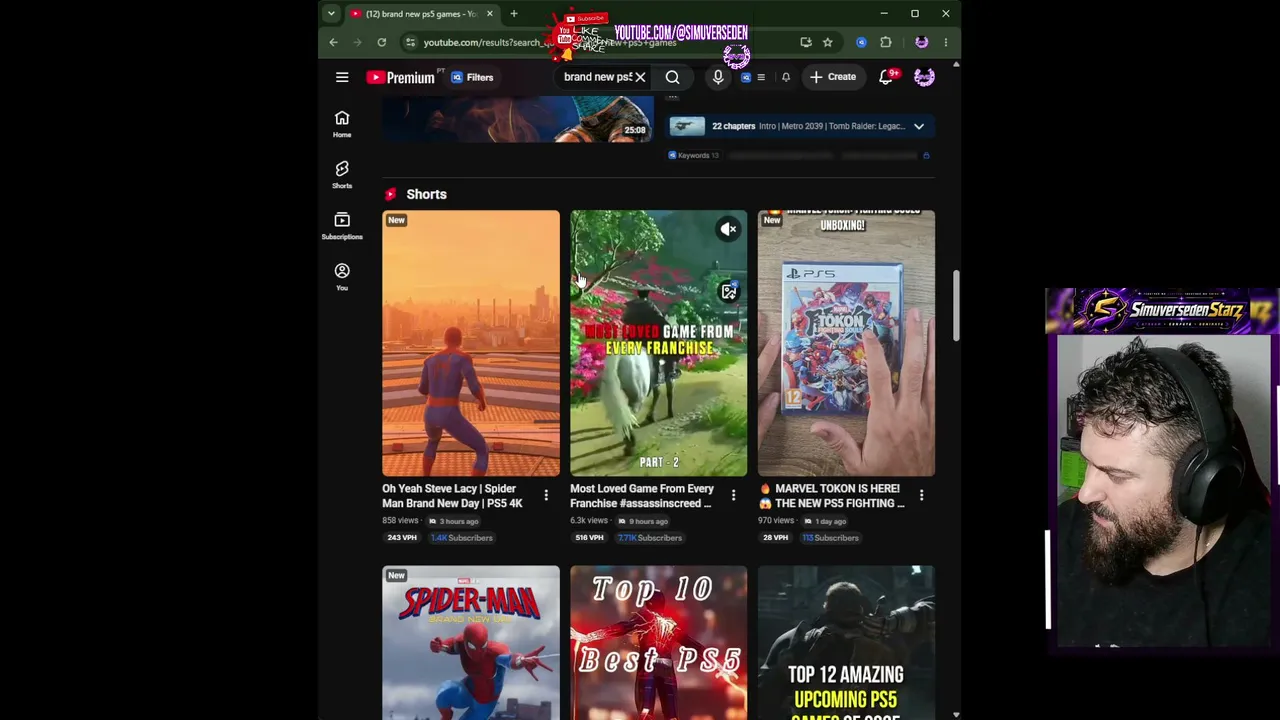Viewport: 1280px width, 720px height.
Task: Open 'Top 12 Amazing Upcoming PS5' short thumbnail
Action: pyautogui.click(x=846, y=642)
